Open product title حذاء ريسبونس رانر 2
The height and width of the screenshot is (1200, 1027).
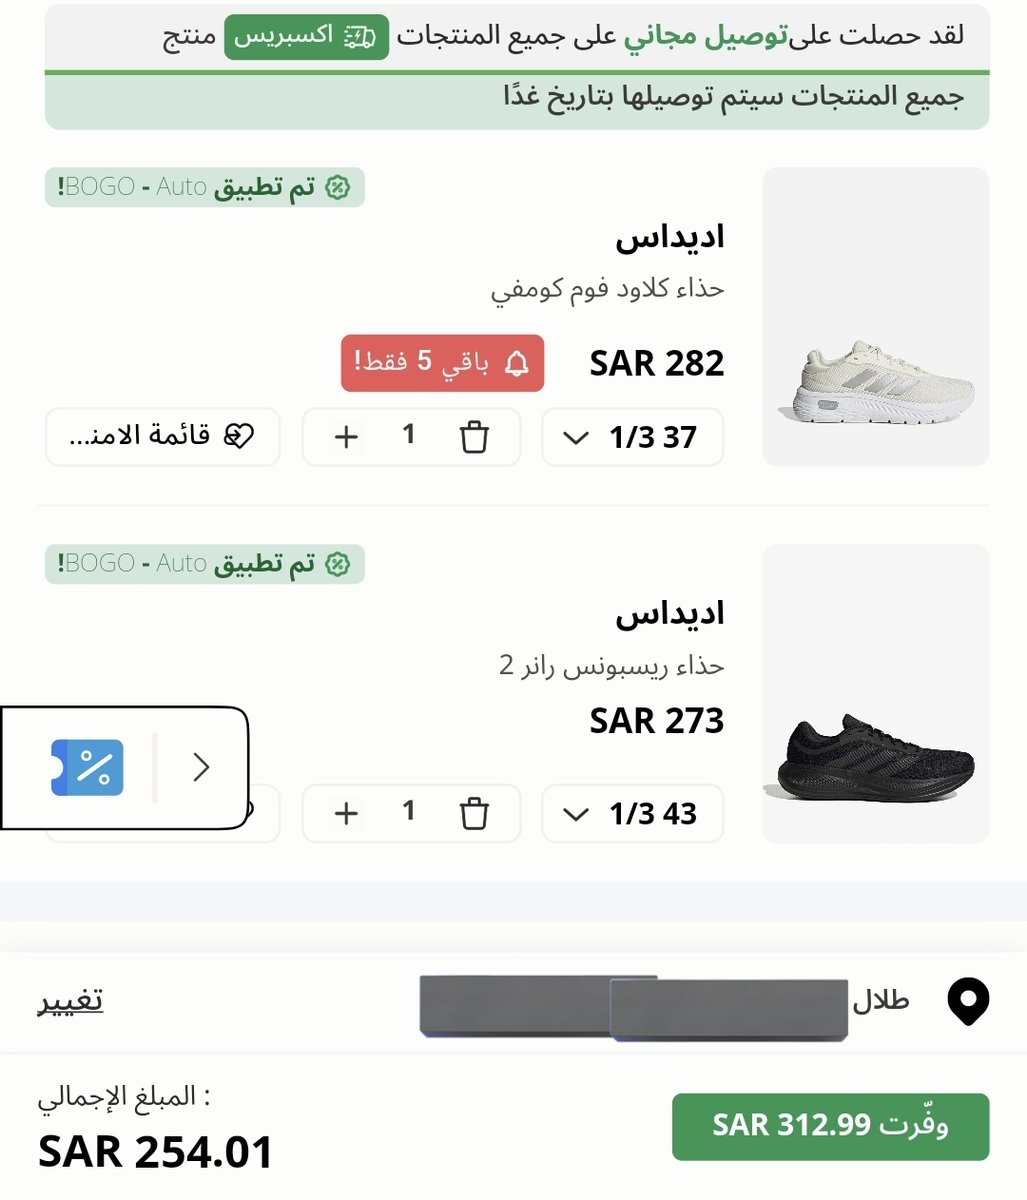coord(611,665)
